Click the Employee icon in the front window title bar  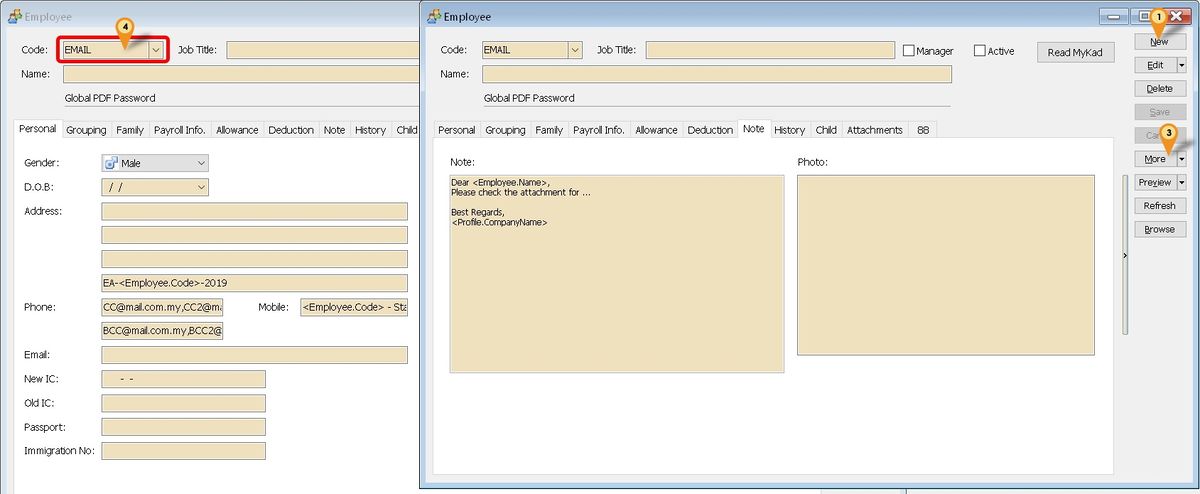(x=433, y=17)
